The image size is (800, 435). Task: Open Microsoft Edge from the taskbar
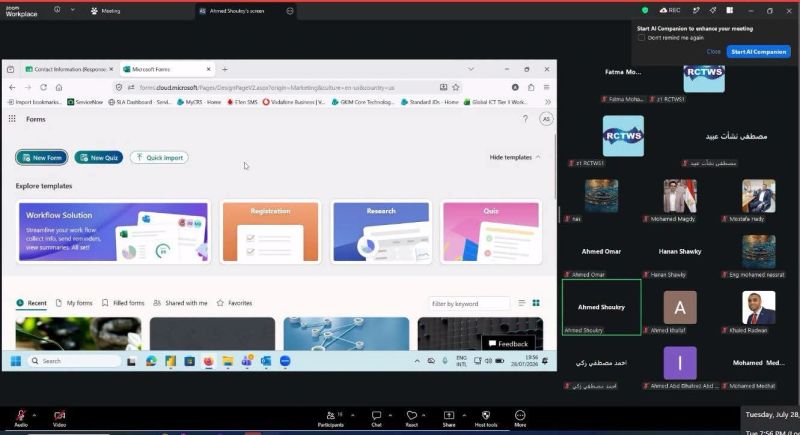coord(151,361)
